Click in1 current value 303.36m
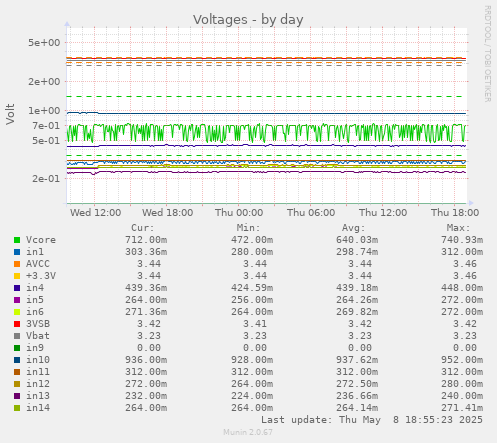The width and height of the screenshot is (497, 443). [x=146, y=252]
